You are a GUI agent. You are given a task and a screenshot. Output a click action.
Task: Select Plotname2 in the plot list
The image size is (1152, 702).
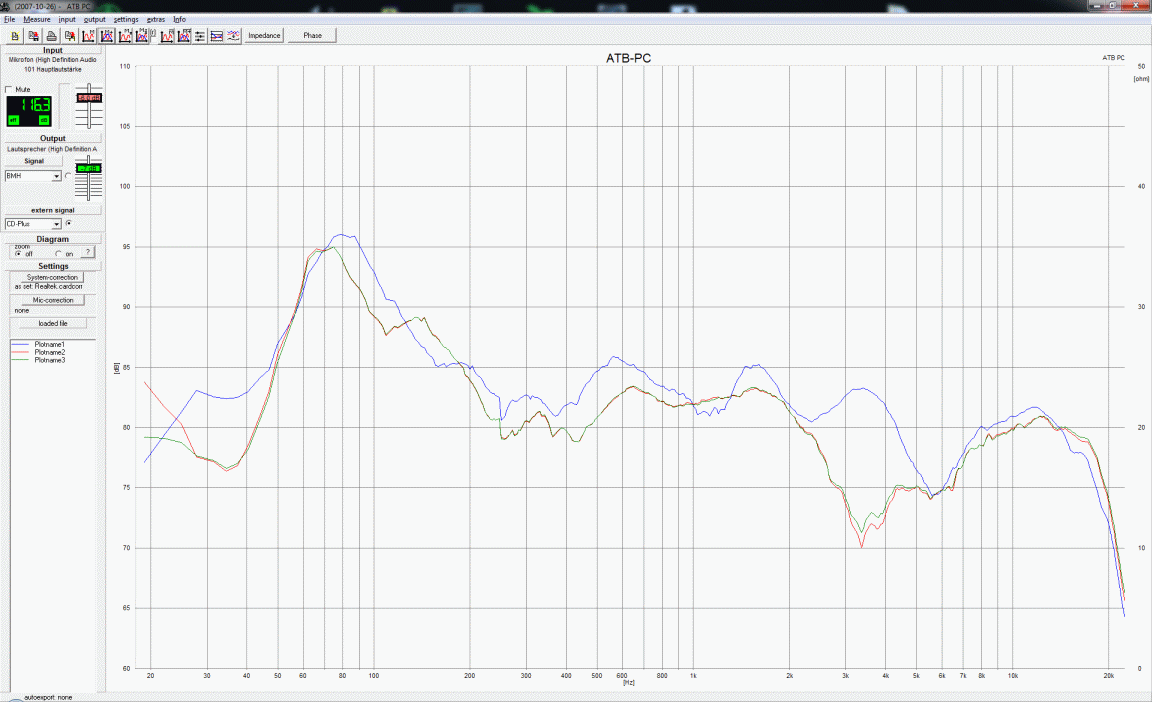coord(49,352)
